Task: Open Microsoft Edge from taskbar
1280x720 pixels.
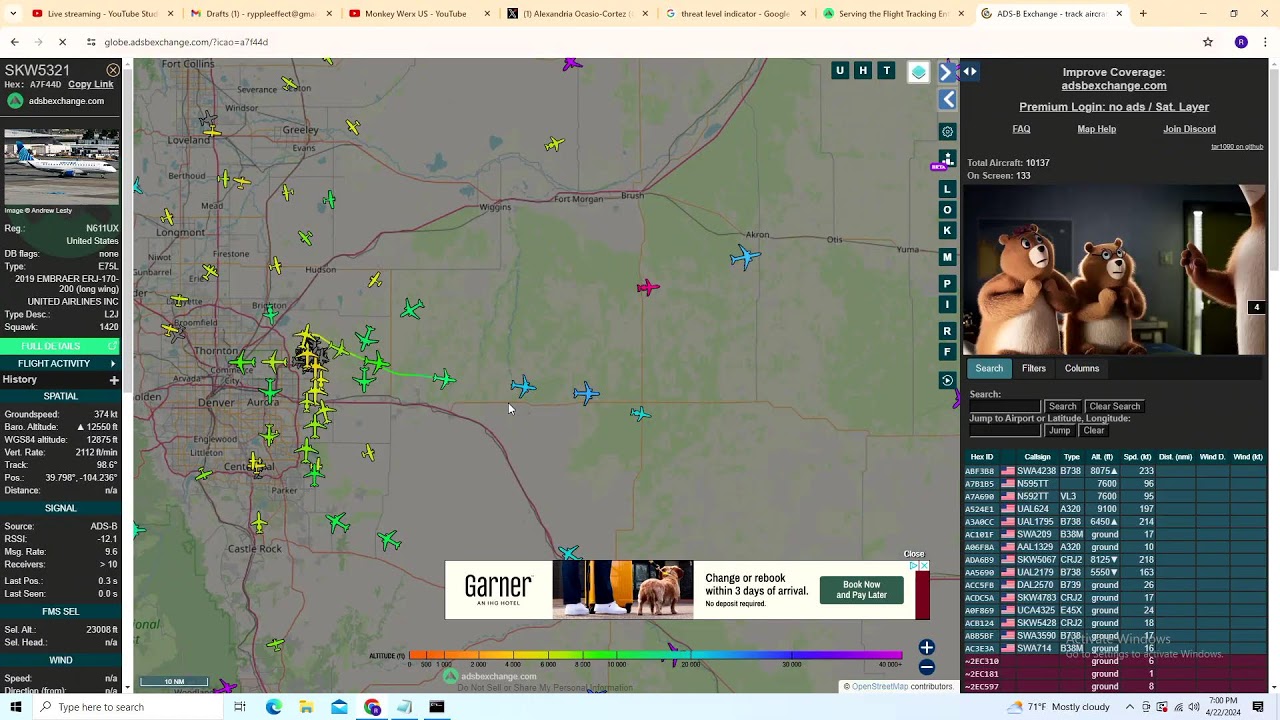Action: coord(273,707)
